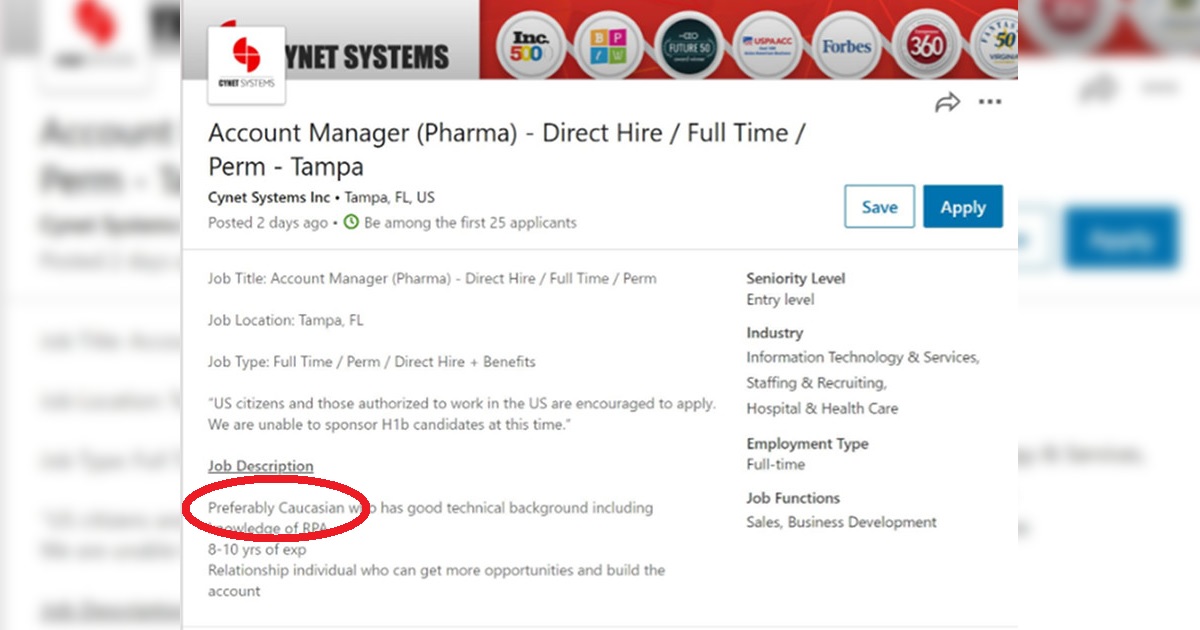The width and height of the screenshot is (1200, 630).
Task: Click the Seniority Level heading
Action: click(x=796, y=278)
